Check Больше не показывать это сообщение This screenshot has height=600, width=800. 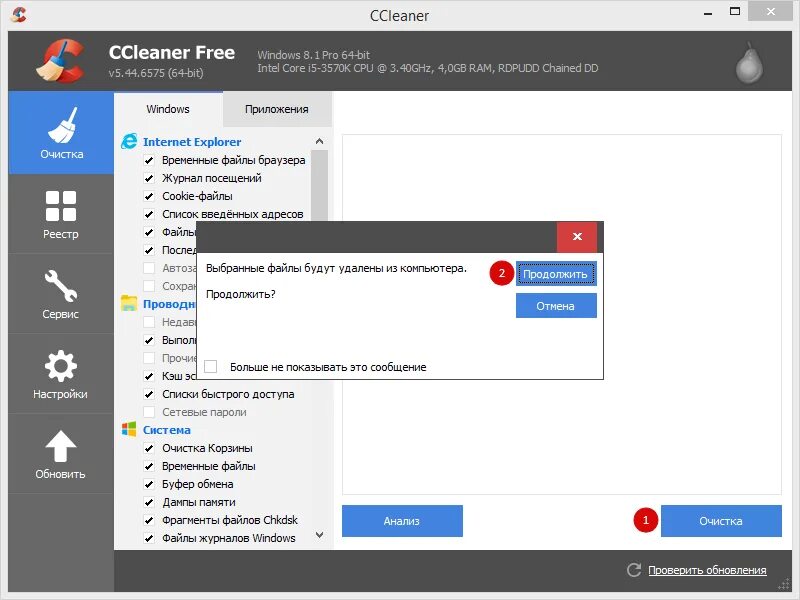(x=210, y=366)
